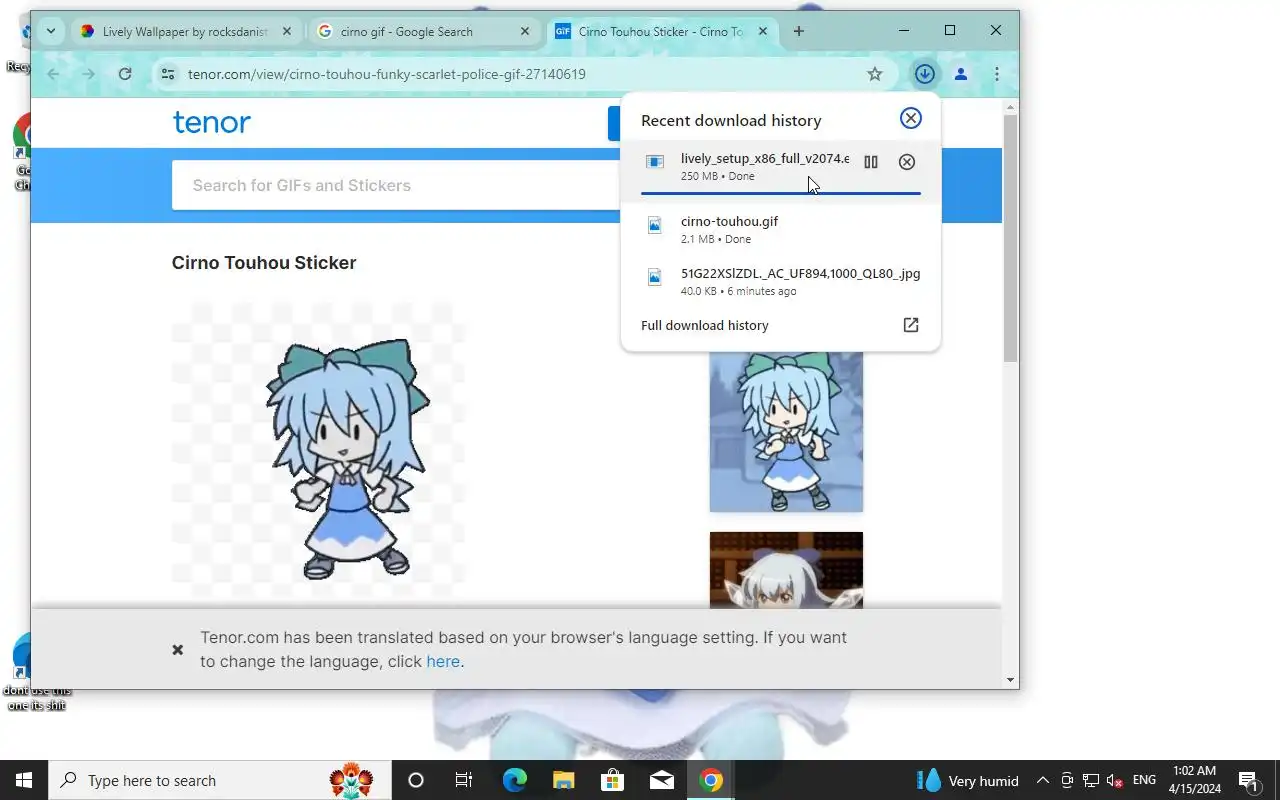Close the Cirno Touhou Sticker tab
Screen dimensions: 1280x800
pyautogui.click(x=763, y=32)
